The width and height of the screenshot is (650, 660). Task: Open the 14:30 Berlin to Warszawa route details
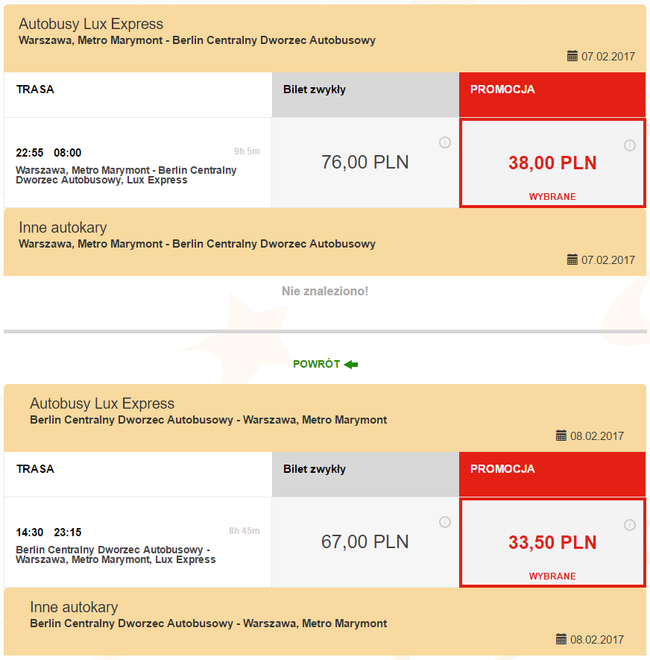pos(138,542)
